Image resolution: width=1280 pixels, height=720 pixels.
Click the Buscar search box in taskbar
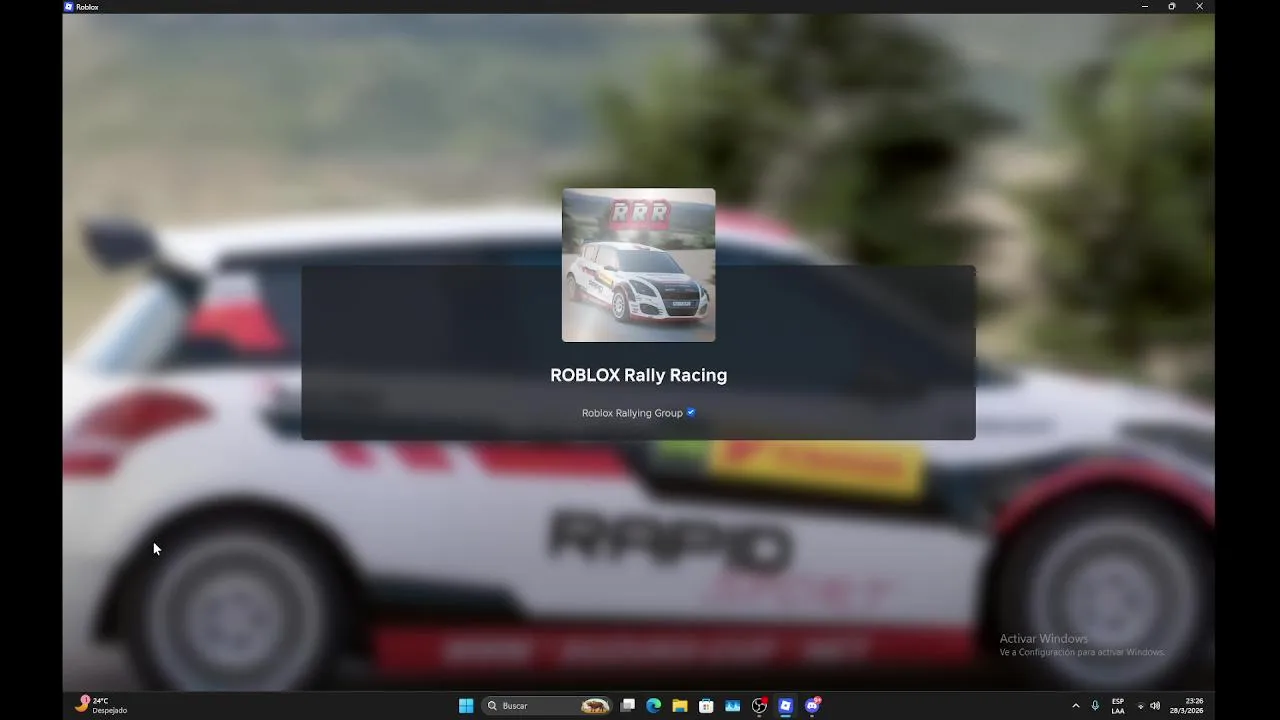(547, 706)
